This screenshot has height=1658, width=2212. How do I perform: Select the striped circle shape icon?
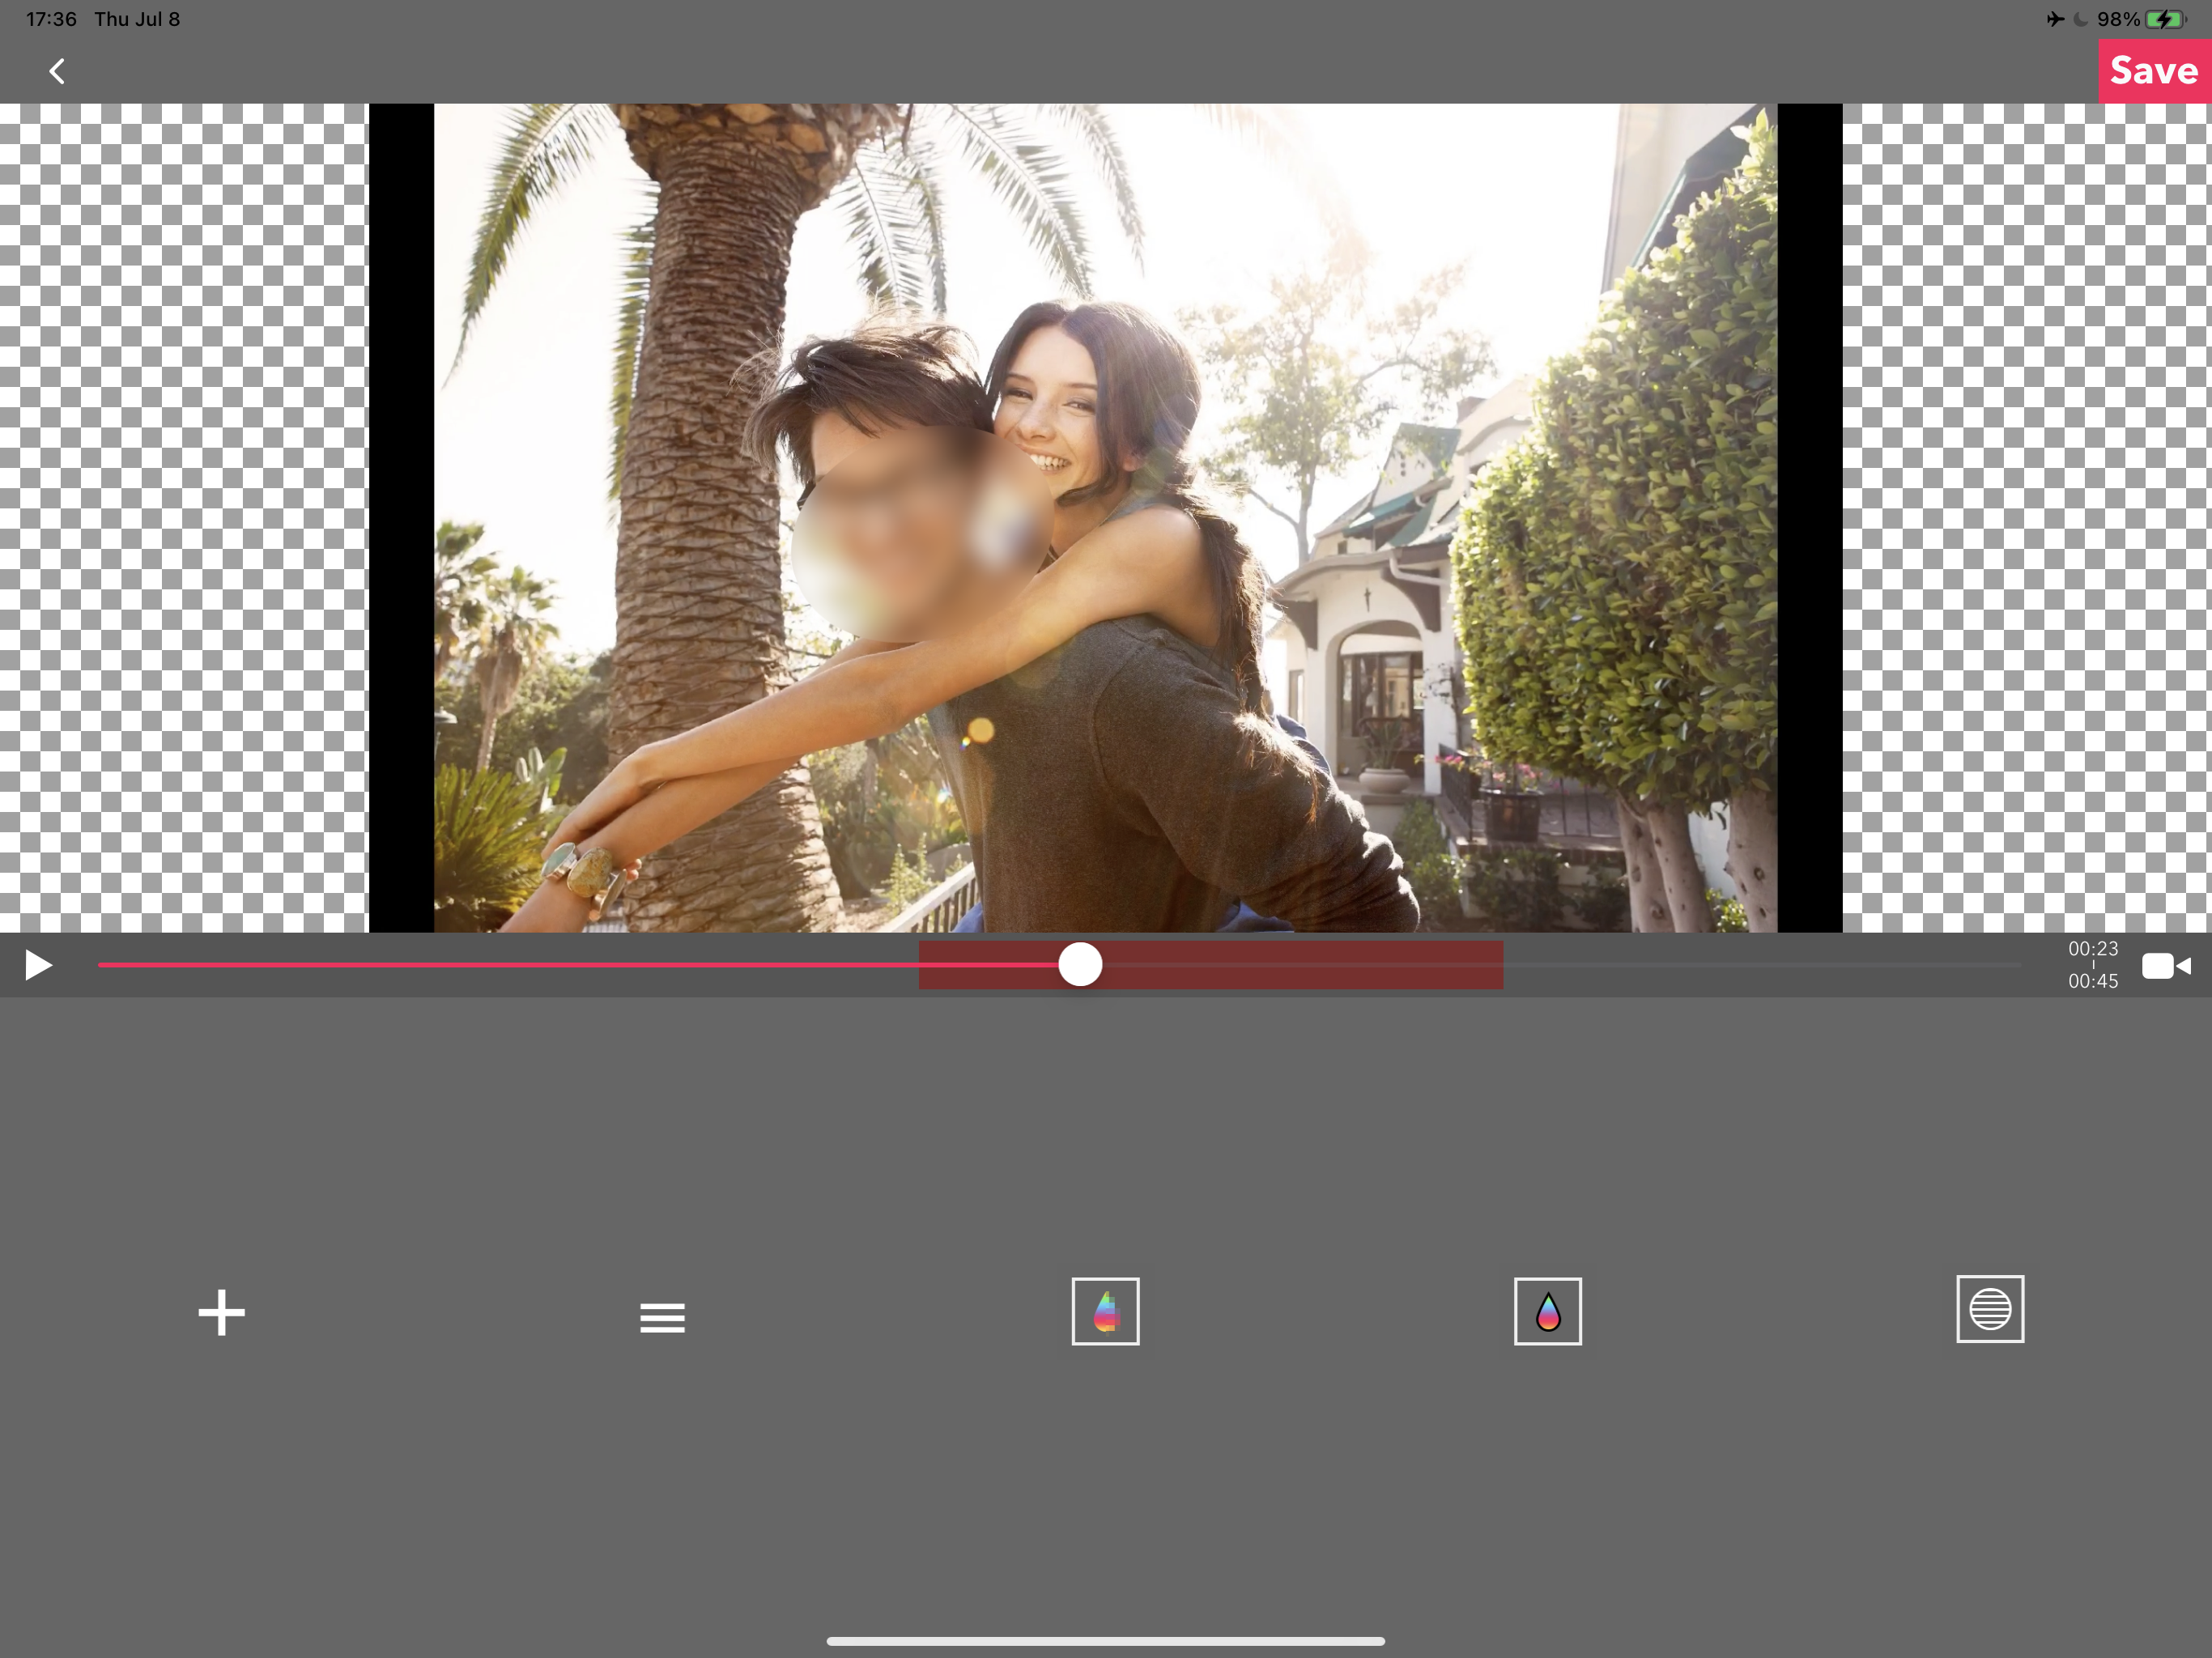1989,1309
